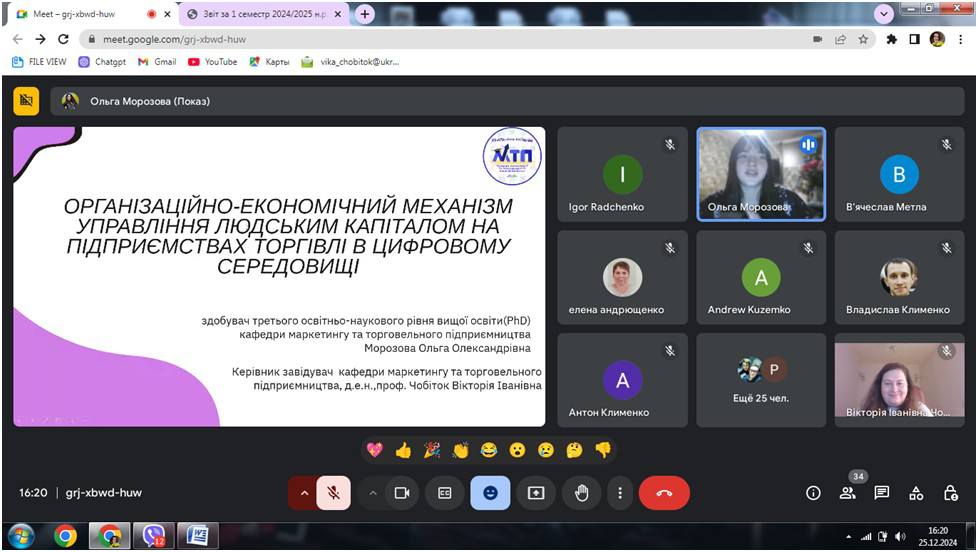Viewport: 978px width, 552px height.
Task: Raise hand in the meeting
Action: [x=581, y=493]
